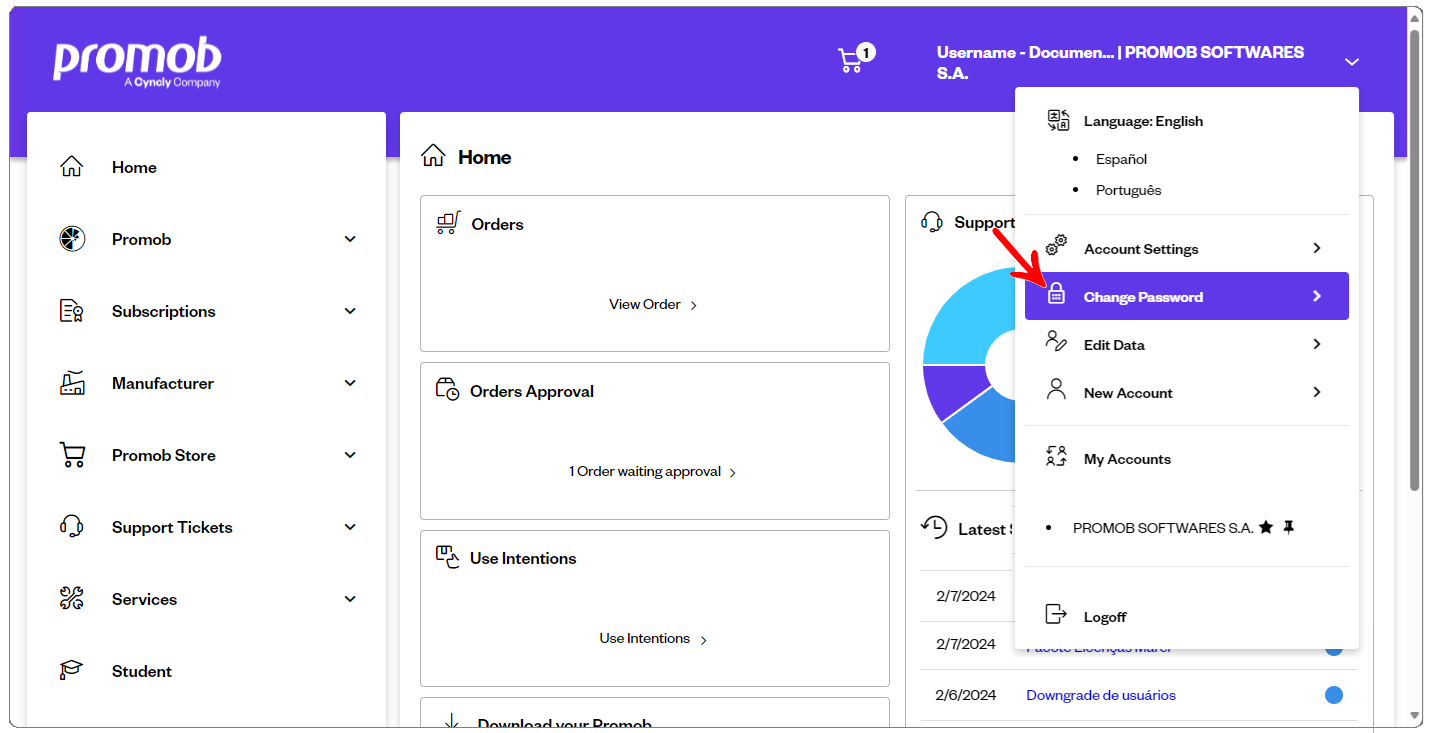Select PROMOB SOFTWARES S.A. account entry
This screenshot has width=1431, height=733.
pyautogui.click(x=1163, y=527)
